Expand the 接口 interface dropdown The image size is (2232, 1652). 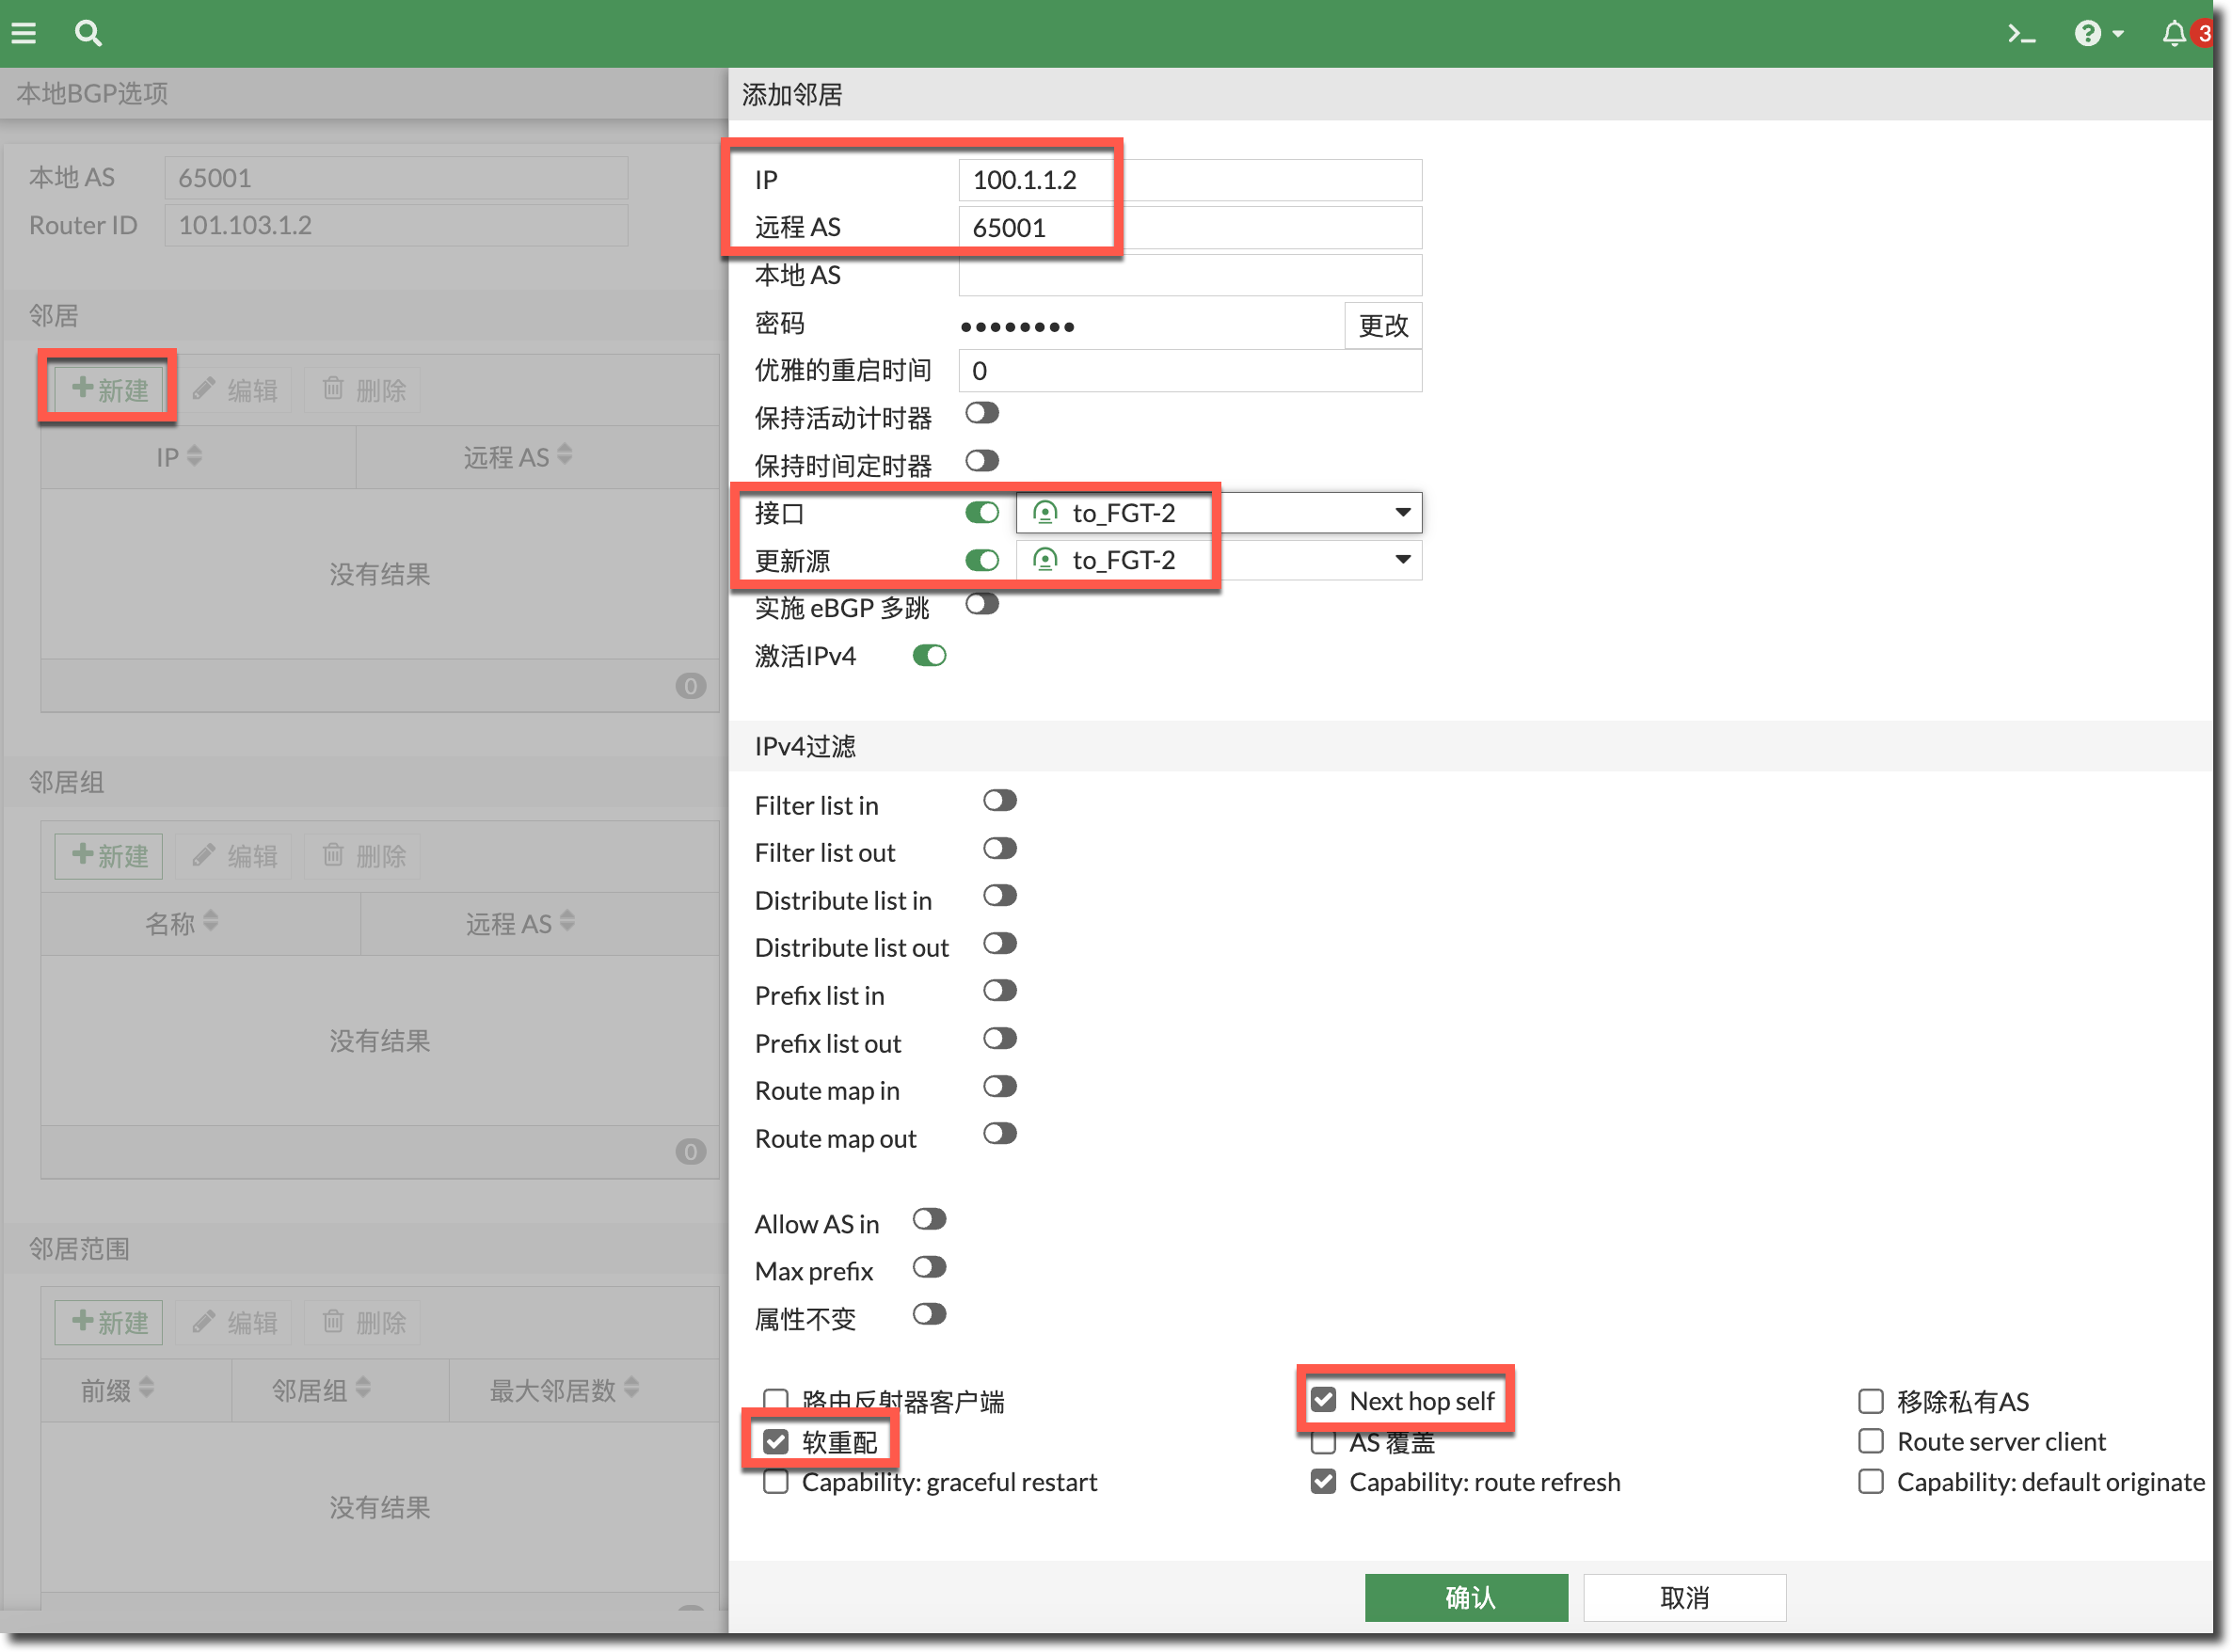coord(1402,513)
